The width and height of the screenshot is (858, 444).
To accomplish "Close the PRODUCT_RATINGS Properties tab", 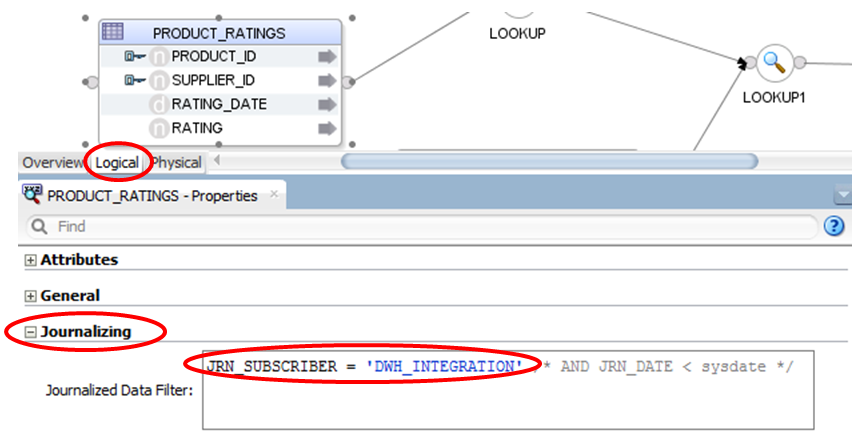I will pos(274,194).
